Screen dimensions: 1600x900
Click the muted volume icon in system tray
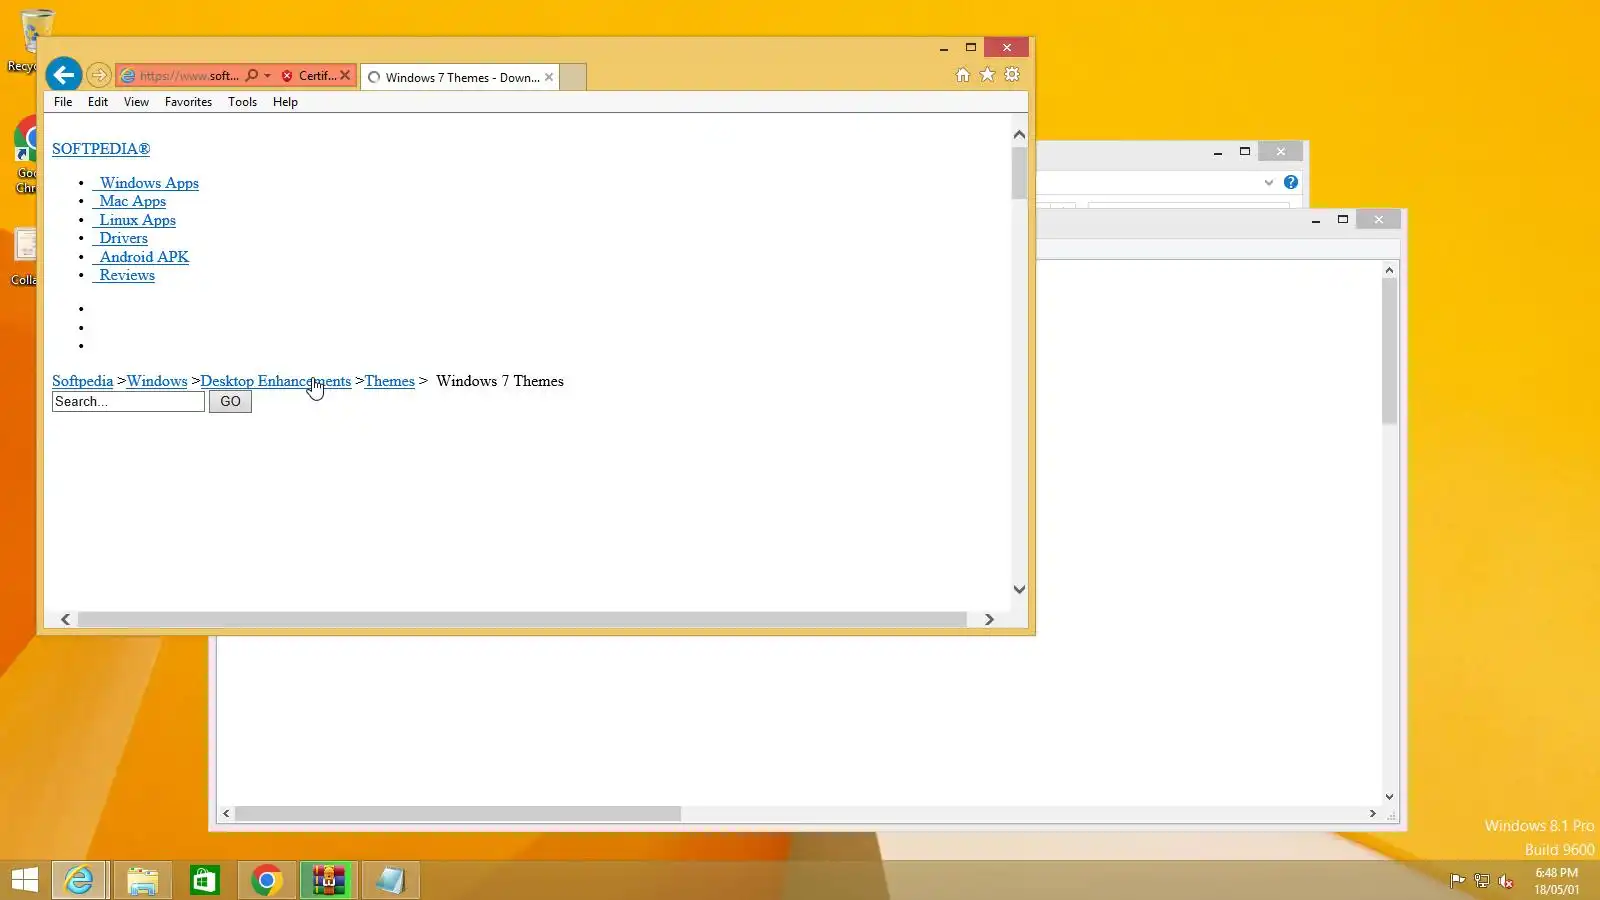pos(1506,881)
